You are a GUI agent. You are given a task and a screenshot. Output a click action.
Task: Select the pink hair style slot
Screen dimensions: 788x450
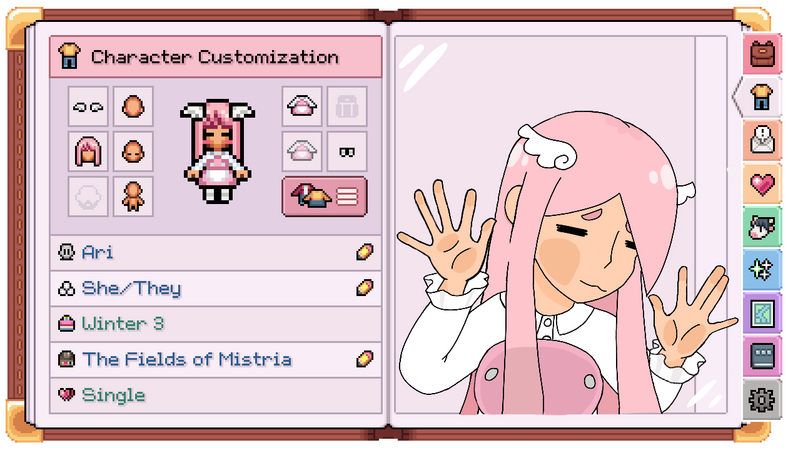88,151
